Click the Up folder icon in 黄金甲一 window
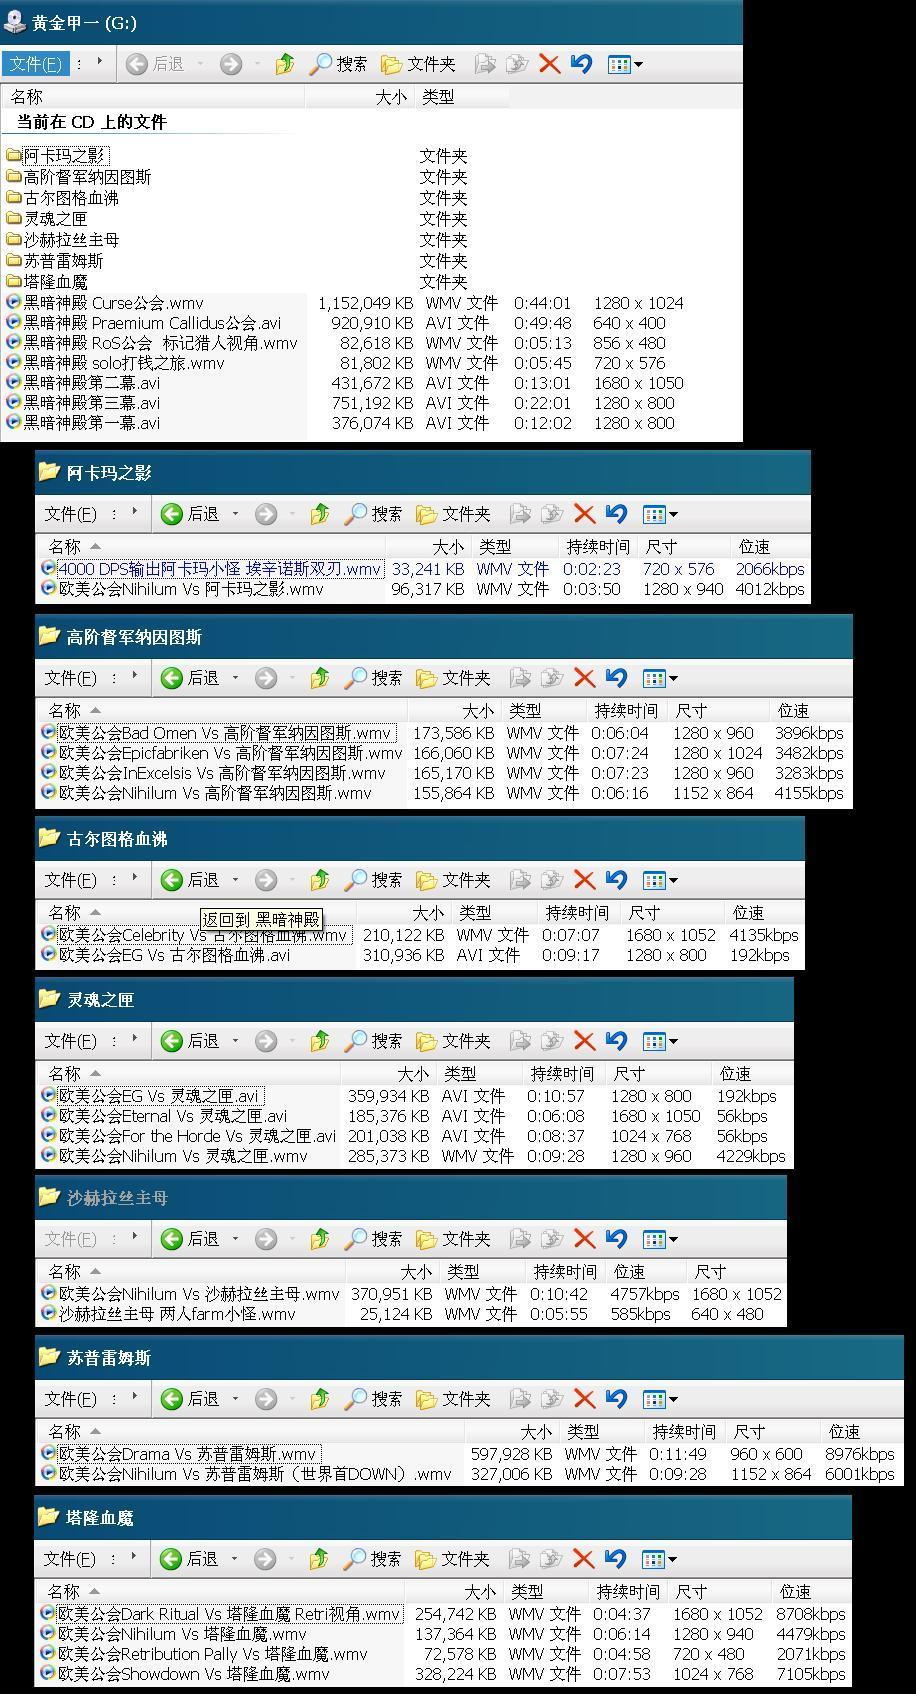The image size is (916, 1694). (x=284, y=64)
